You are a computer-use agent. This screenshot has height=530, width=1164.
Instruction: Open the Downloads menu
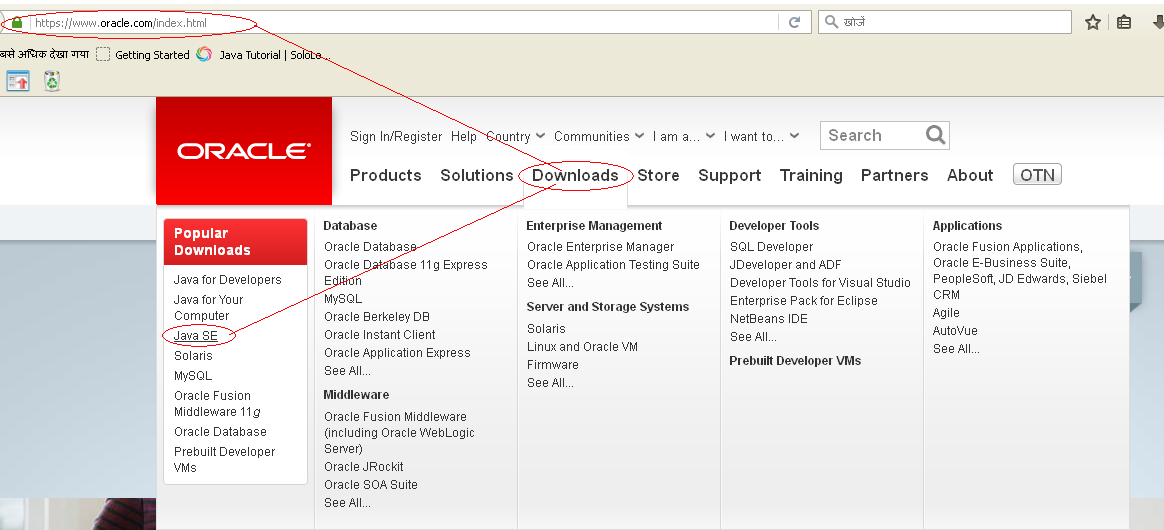575,175
